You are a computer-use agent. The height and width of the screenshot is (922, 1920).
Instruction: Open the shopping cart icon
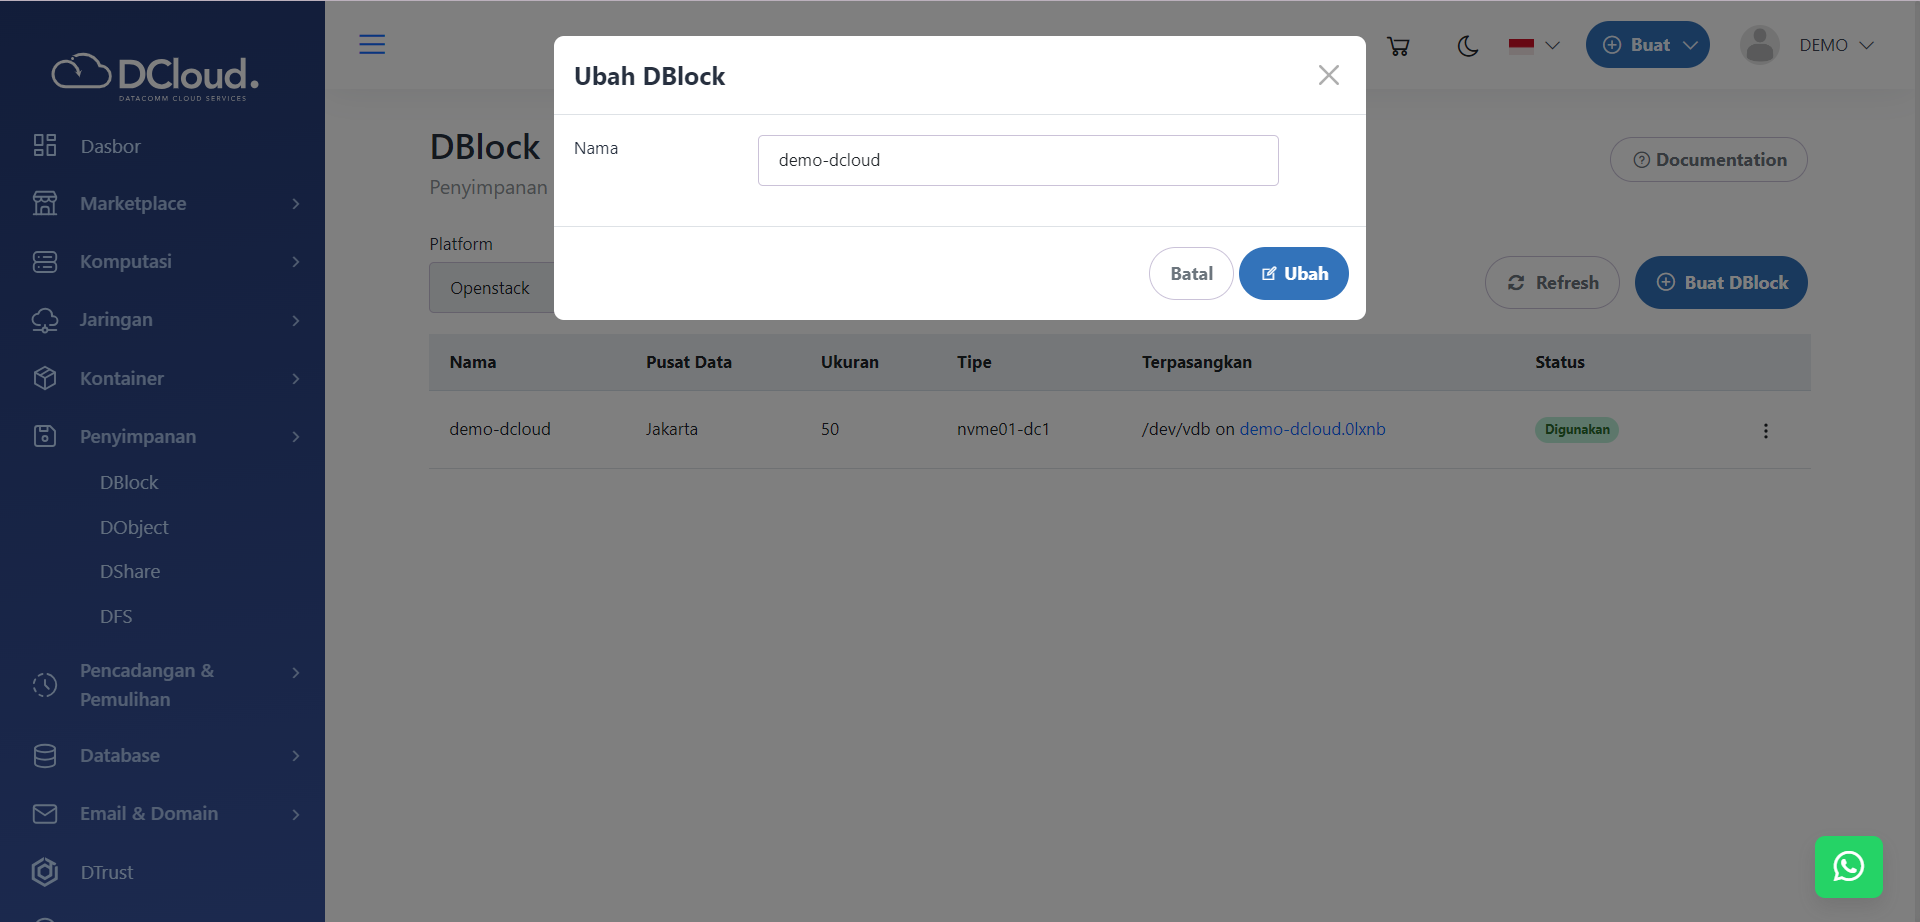coord(1398,46)
